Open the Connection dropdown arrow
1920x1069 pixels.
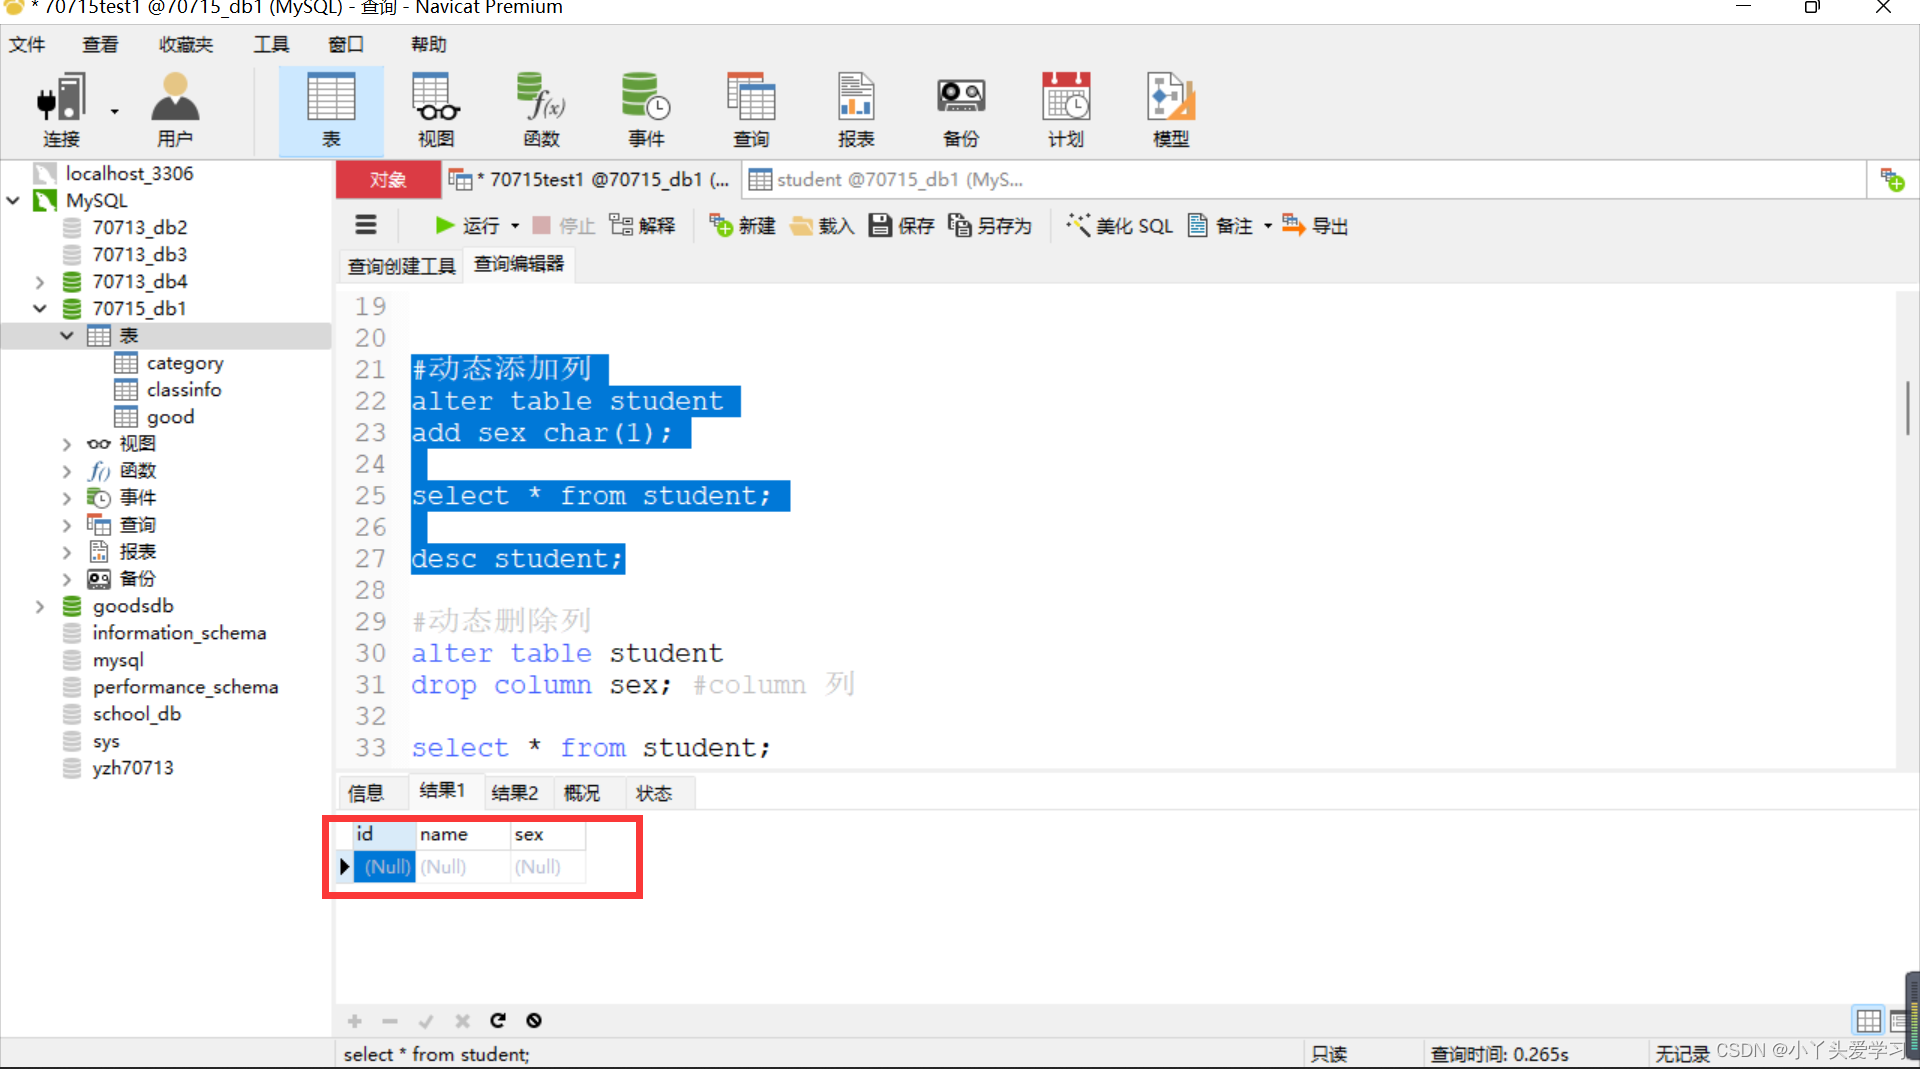click(x=114, y=112)
